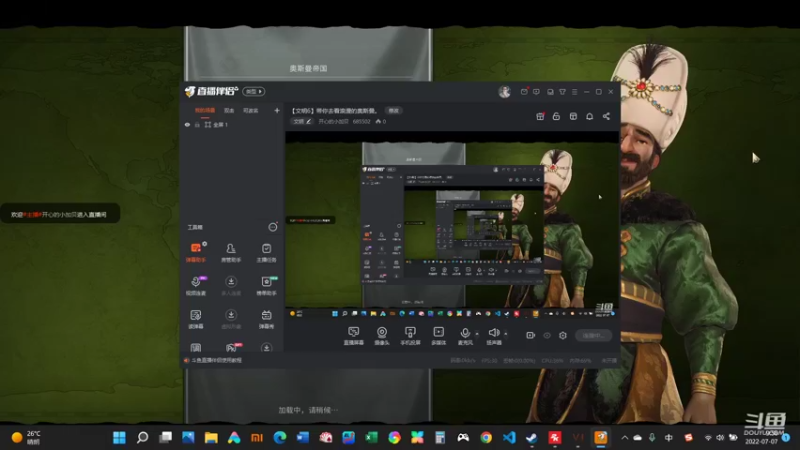This screenshot has width=800, height=450.
Task: Open stream settings gear icon
Action: tap(563, 335)
